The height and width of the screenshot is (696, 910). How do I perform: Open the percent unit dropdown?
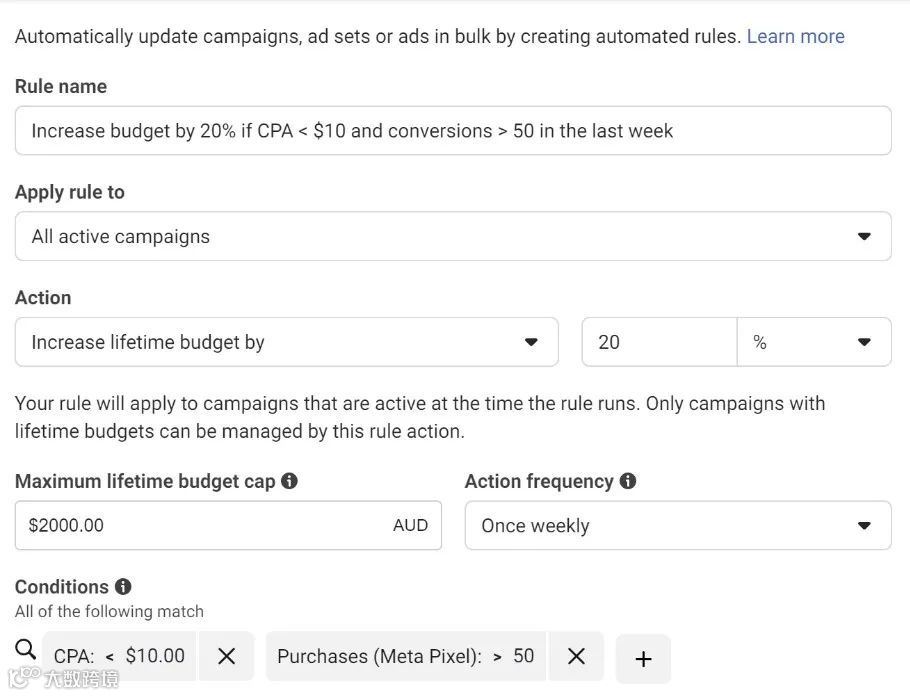(x=813, y=342)
